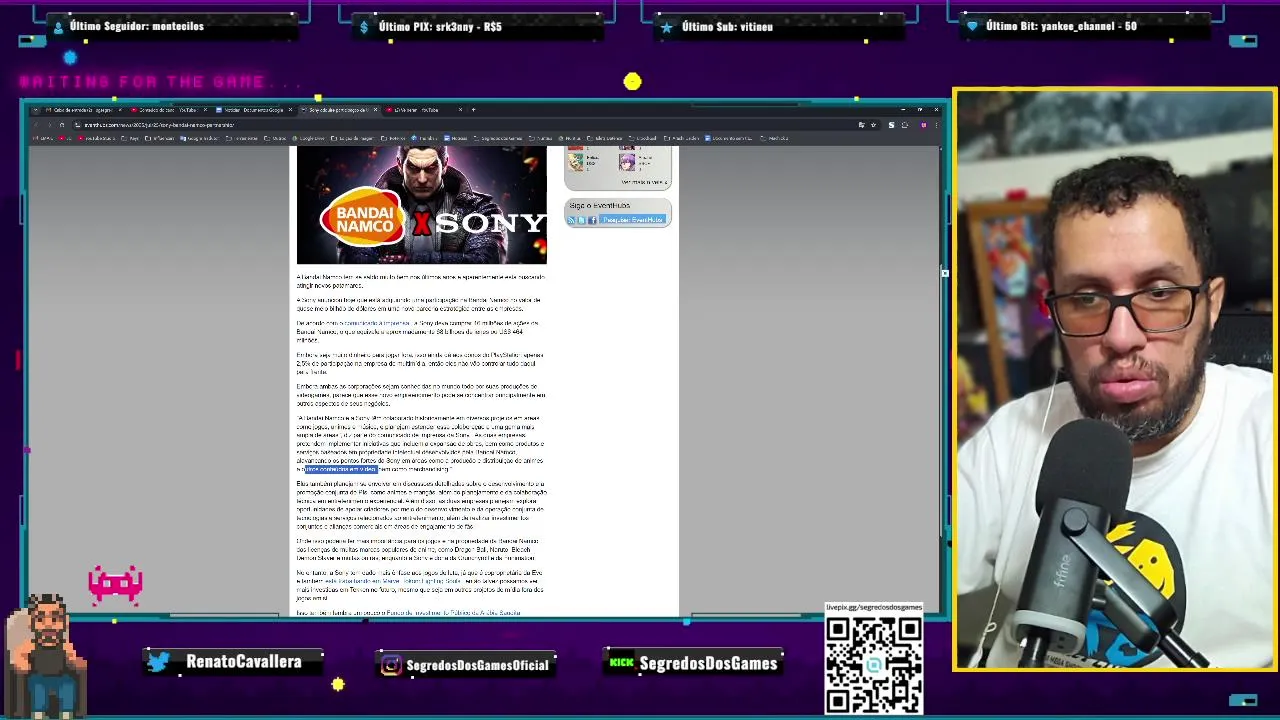Go back in browser history
The width and height of the screenshot is (1280, 720).
tap(36, 125)
